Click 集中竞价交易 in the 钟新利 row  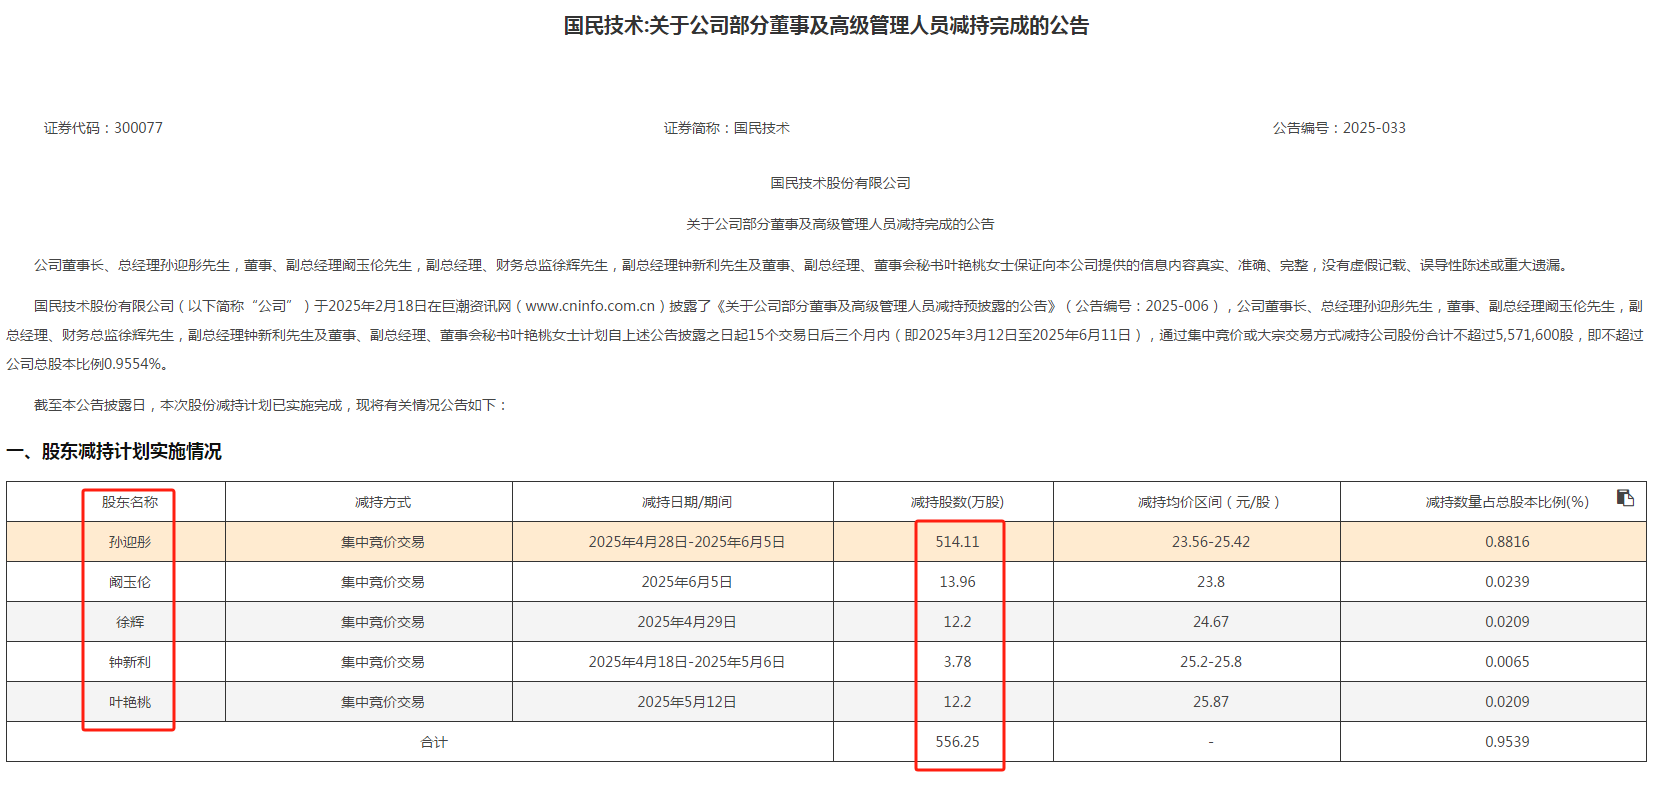click(x=383, y=662)
